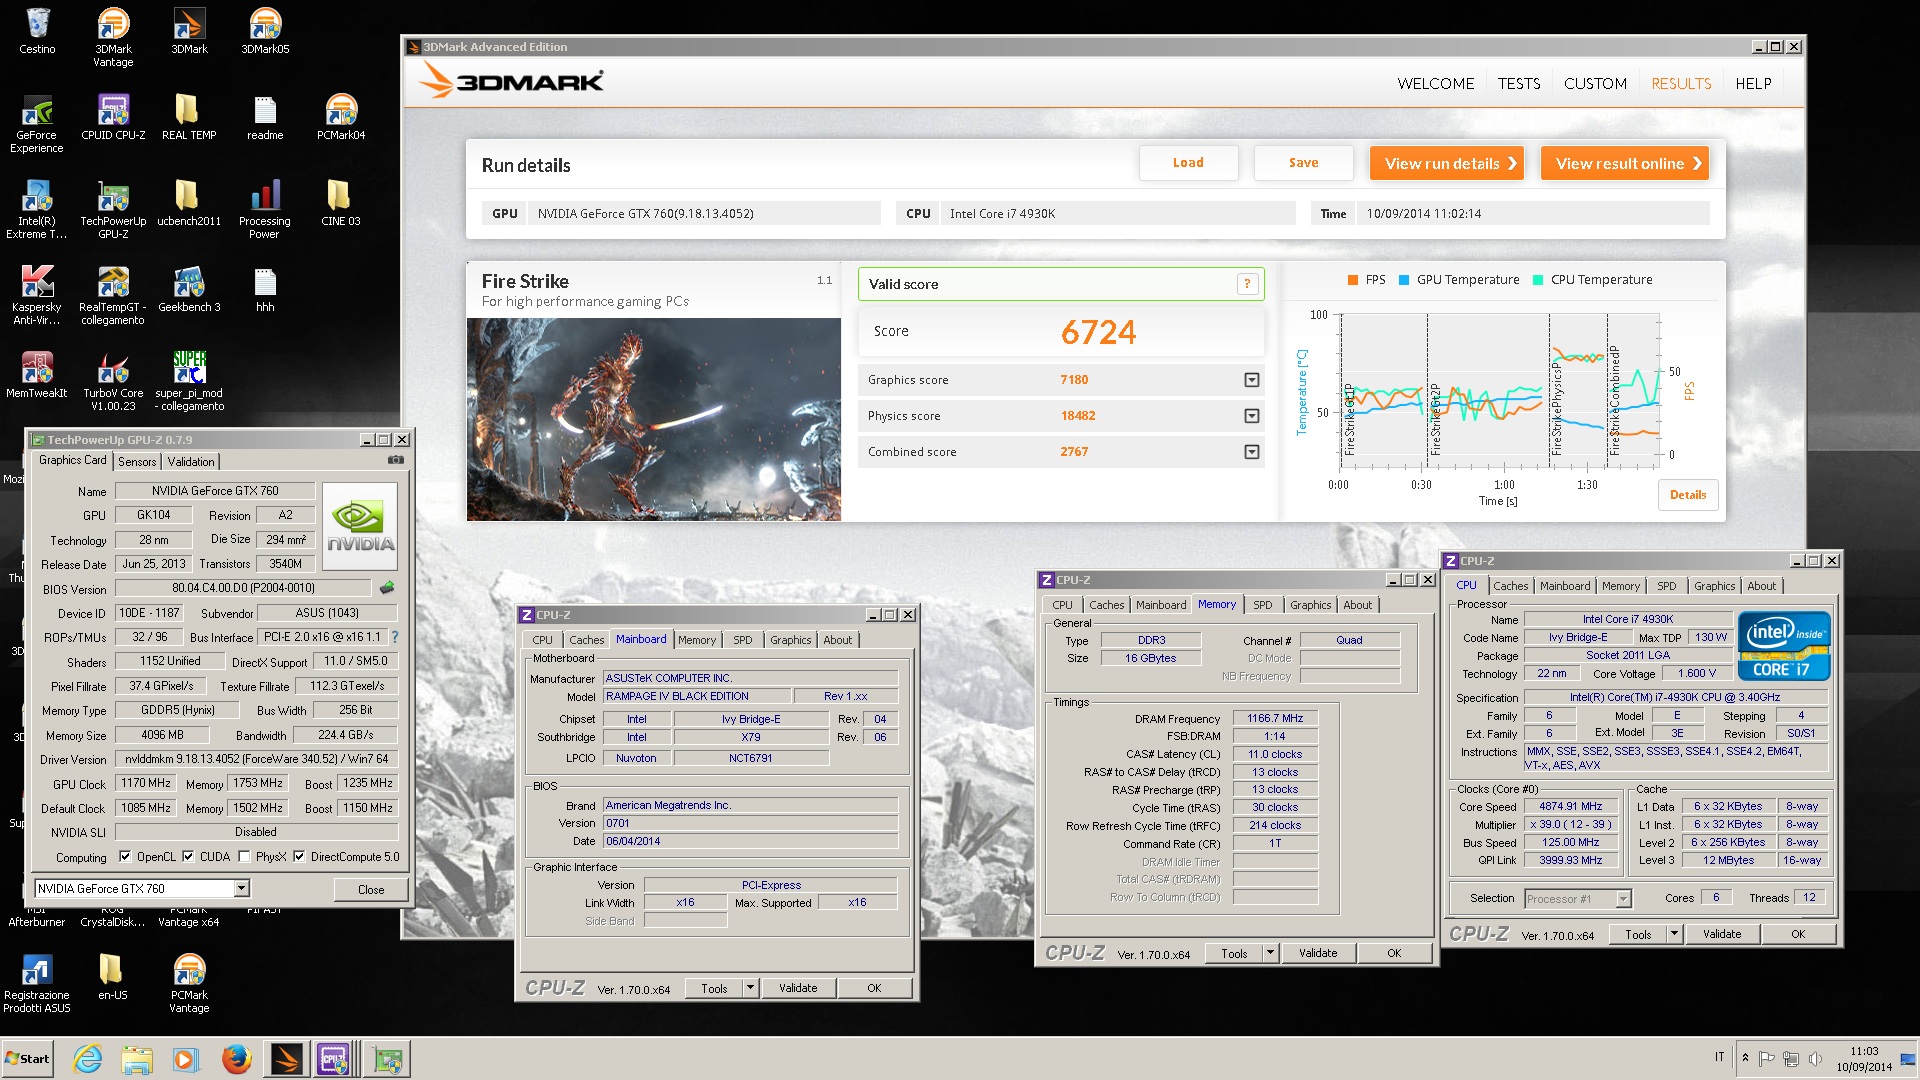Expand the Graphics score details

tap(1251, 380)
